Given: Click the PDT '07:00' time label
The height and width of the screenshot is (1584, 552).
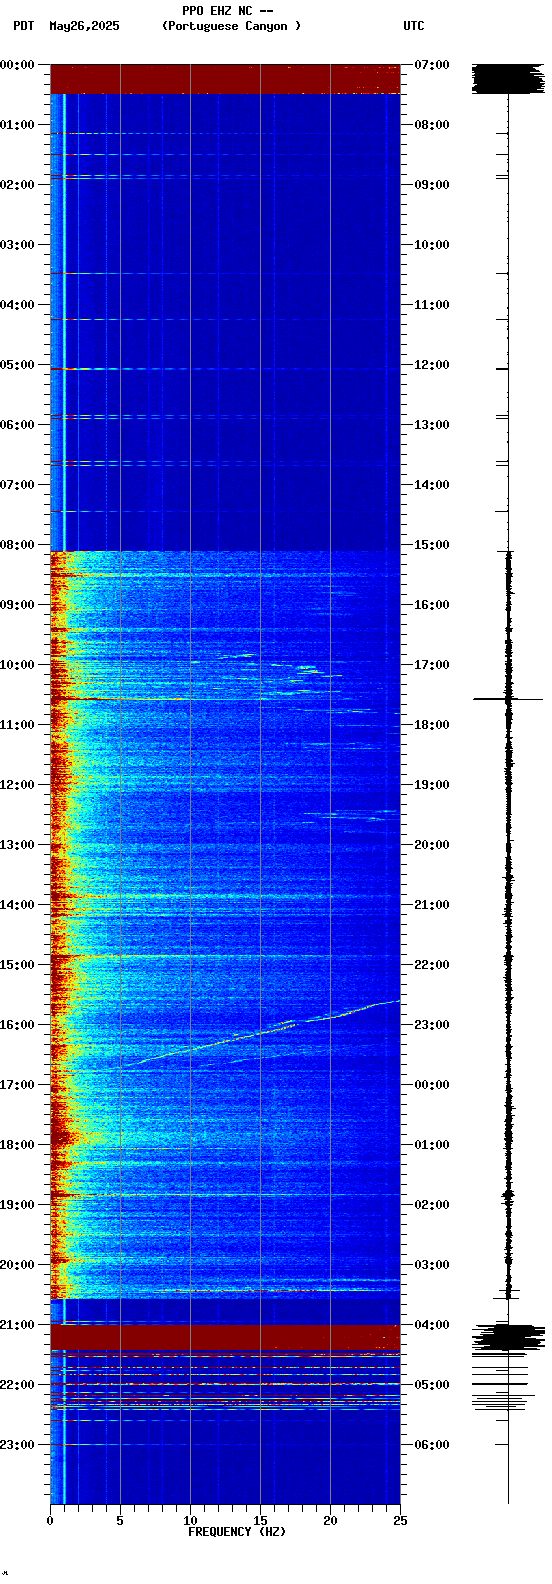Looking at the screenshot, I should coord(17,485).
